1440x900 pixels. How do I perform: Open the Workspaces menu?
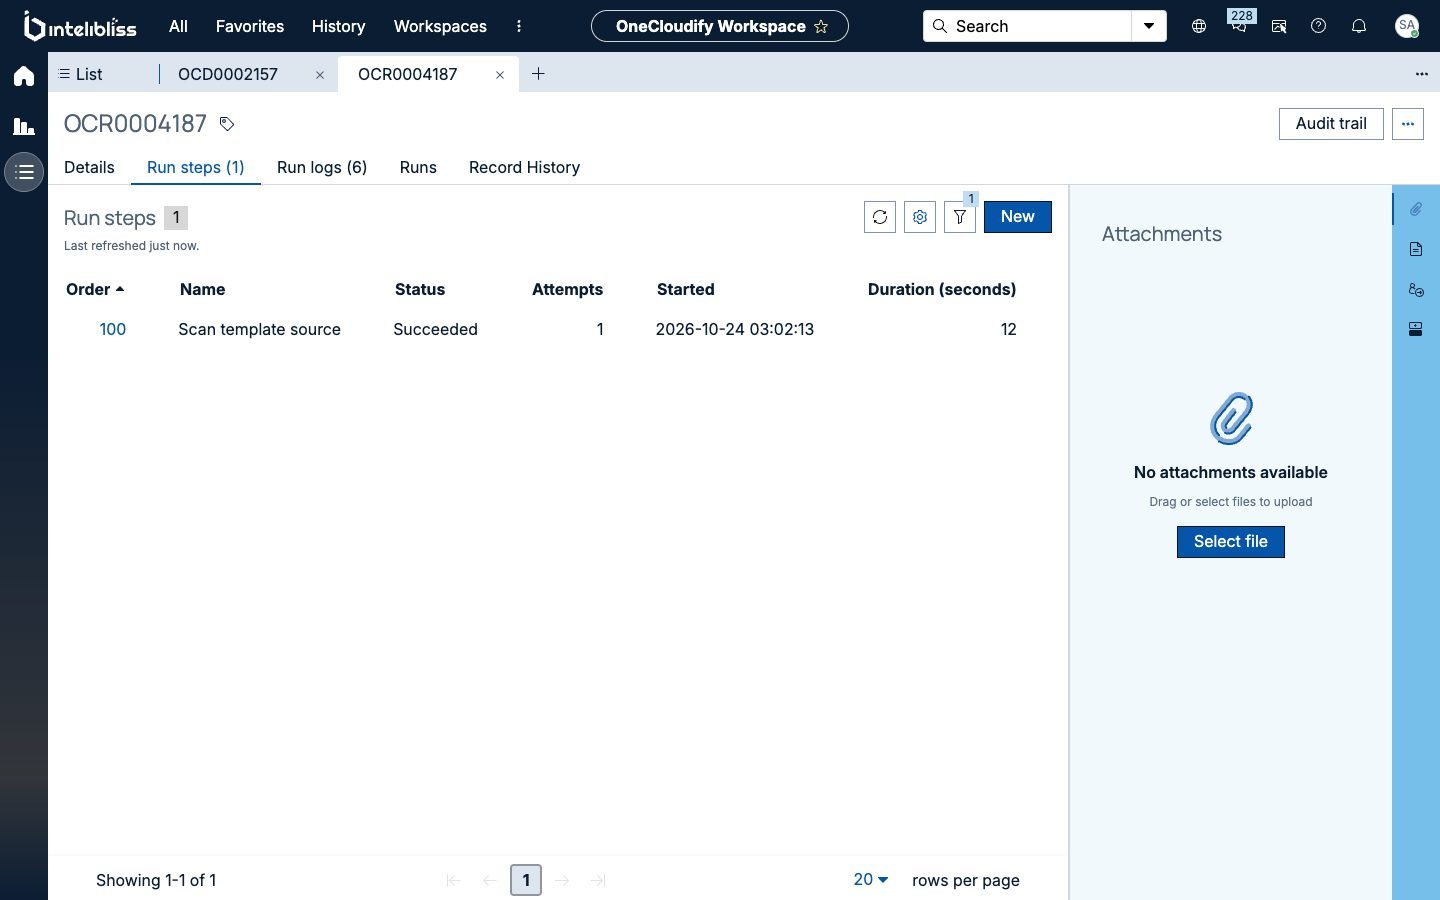(x=440, y=26)
